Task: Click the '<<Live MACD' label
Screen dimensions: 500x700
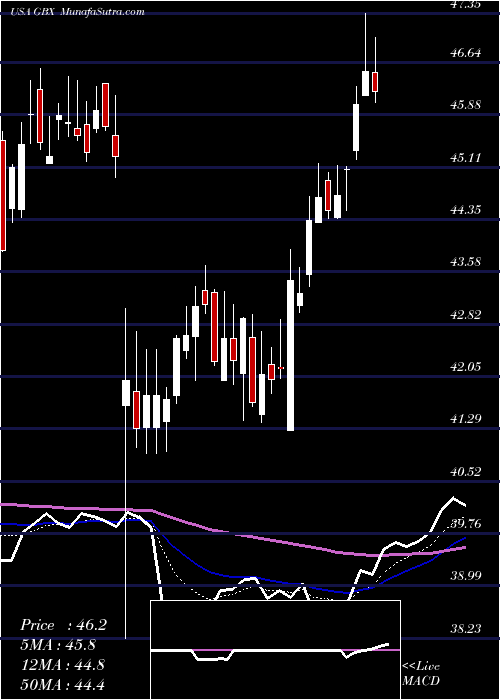Action: click(421, 673)
